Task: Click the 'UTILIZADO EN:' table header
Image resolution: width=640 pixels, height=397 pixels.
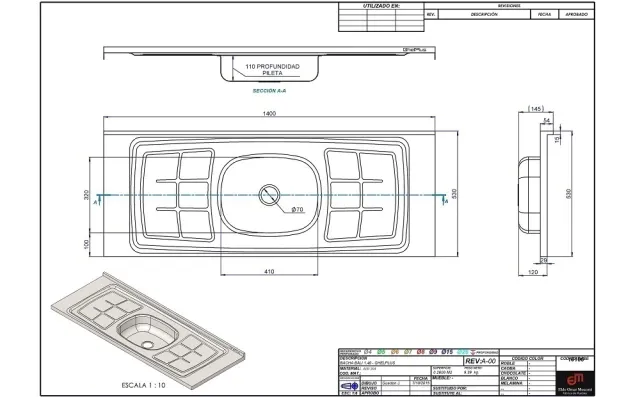Action: click(381, 6)
